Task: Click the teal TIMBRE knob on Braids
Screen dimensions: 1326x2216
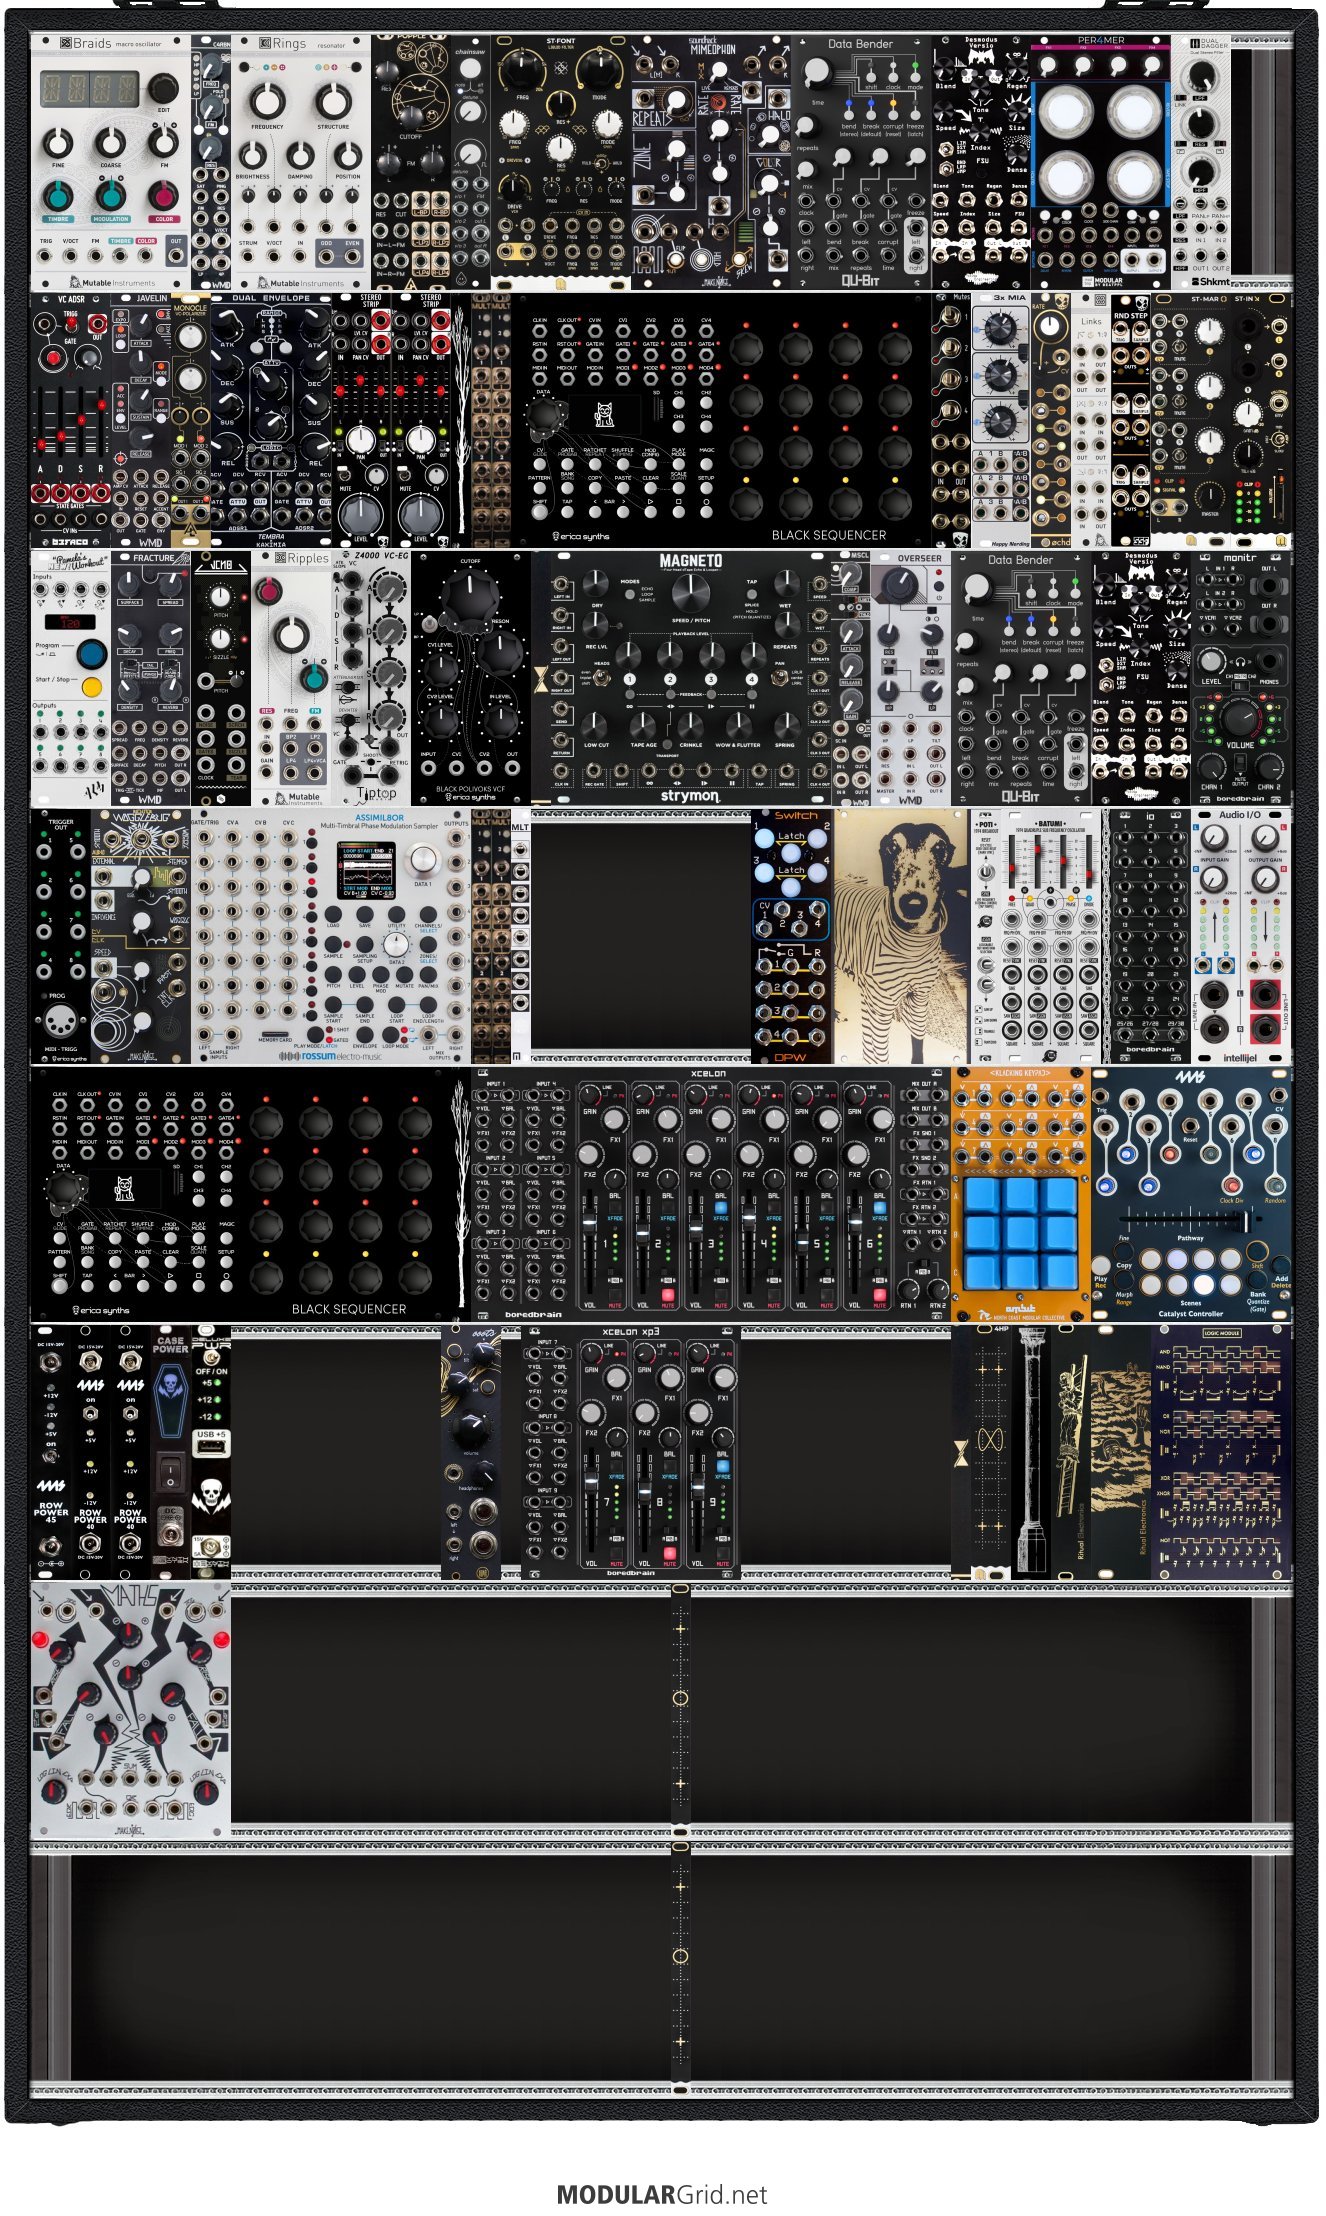Action: [58, 195]
